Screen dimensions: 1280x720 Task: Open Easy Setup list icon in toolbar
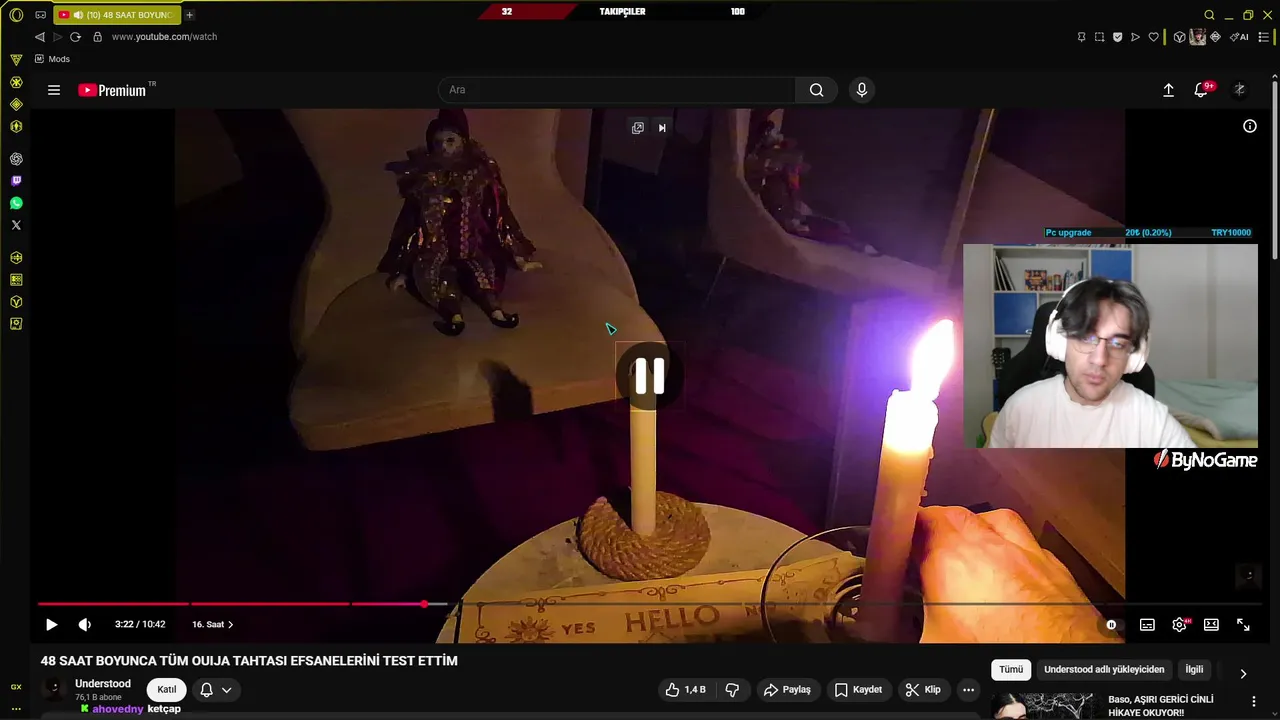[x=1264, y=37]
